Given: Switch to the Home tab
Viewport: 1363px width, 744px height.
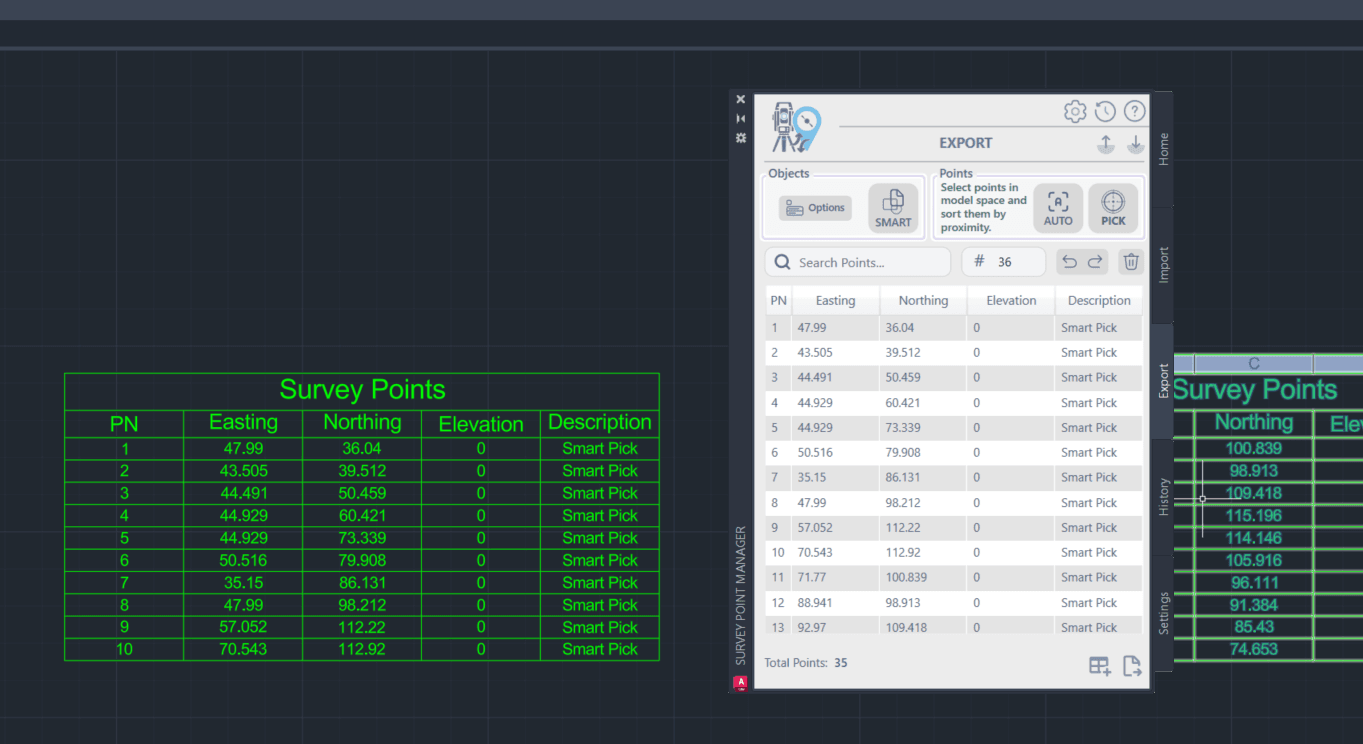Looking at the screenshot, I should 1163,149.
